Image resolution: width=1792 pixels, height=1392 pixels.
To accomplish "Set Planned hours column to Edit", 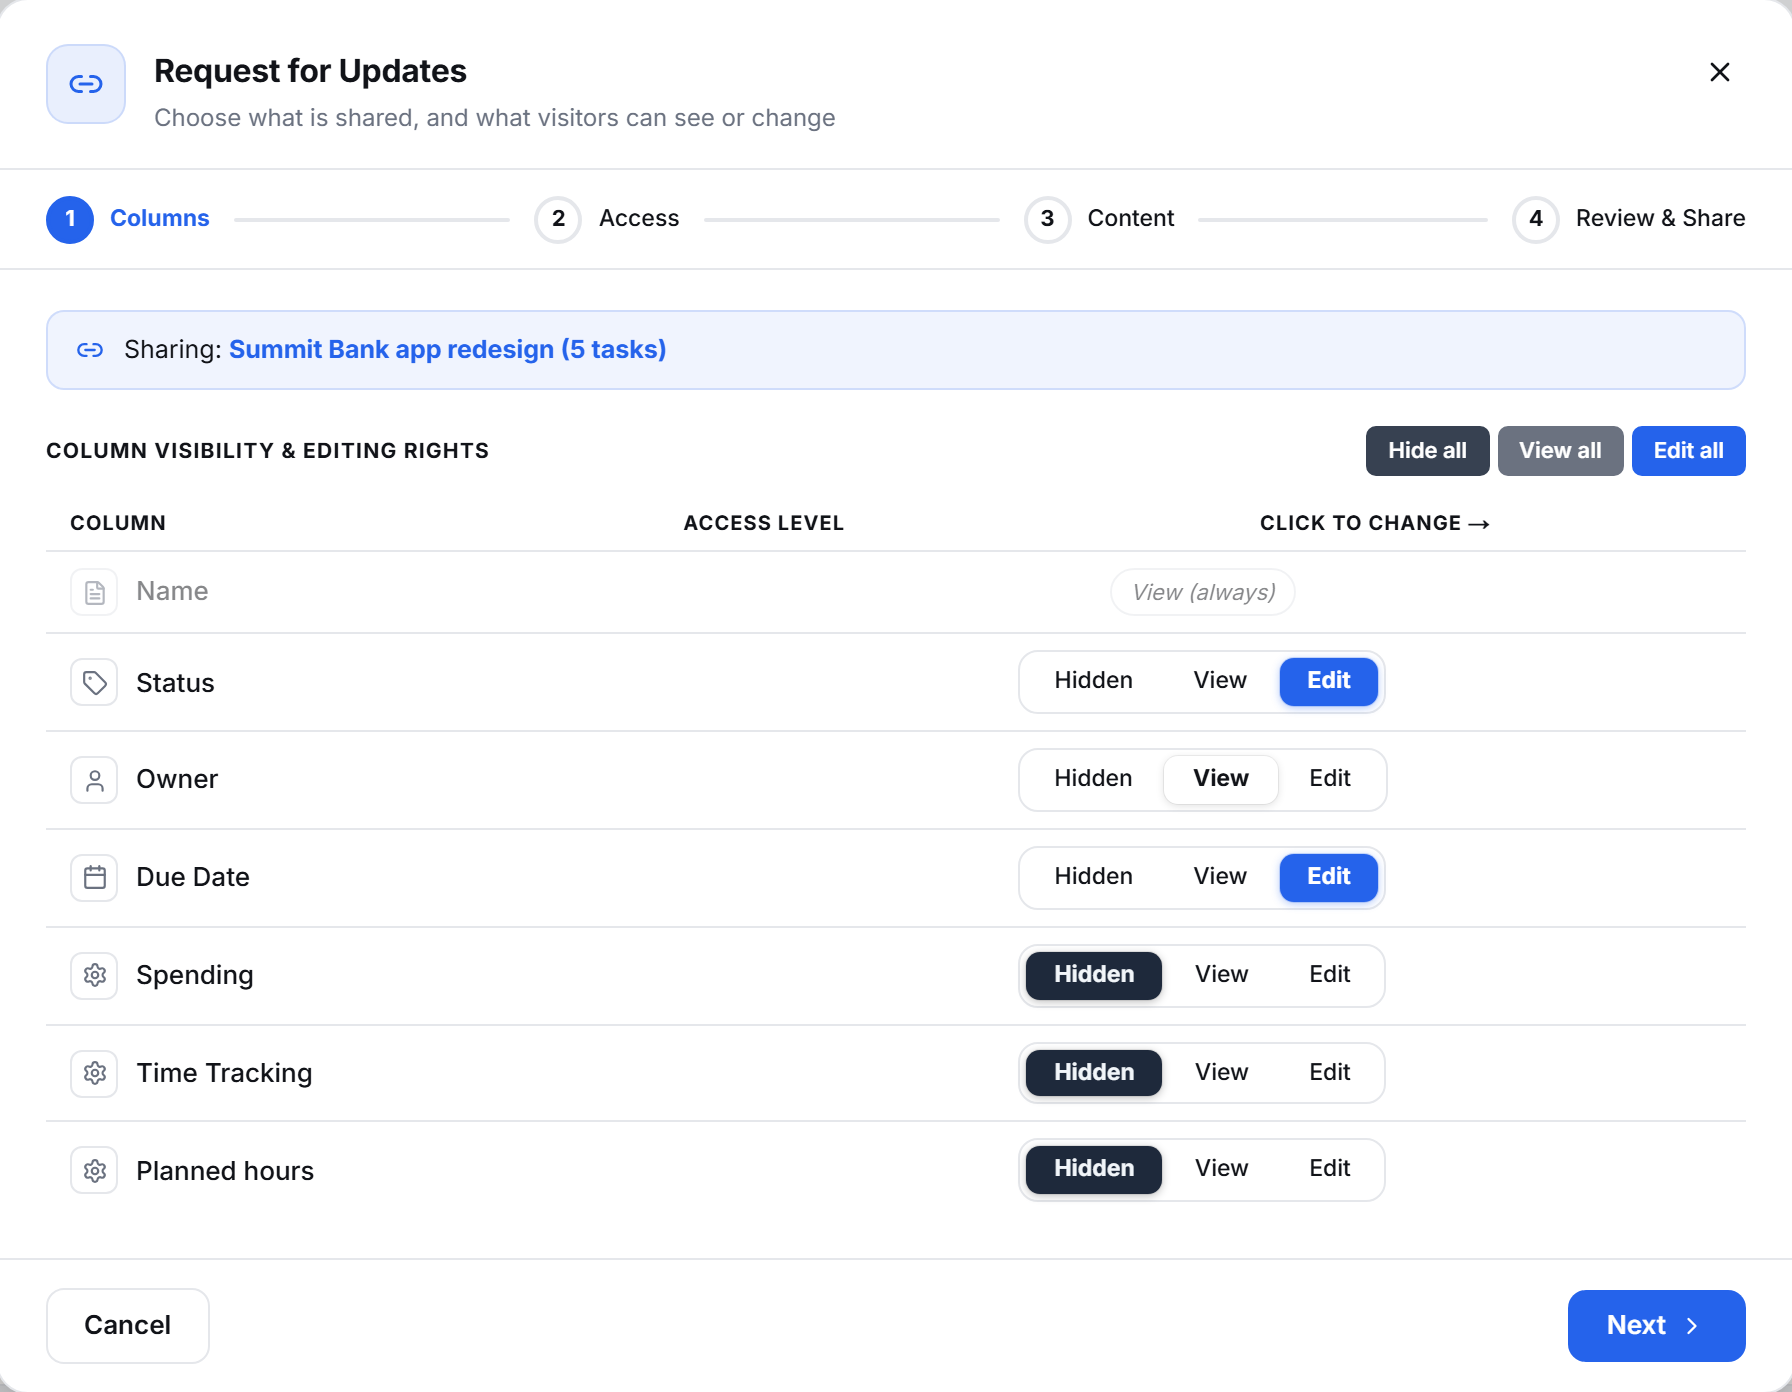I will coord(1330,1169).
